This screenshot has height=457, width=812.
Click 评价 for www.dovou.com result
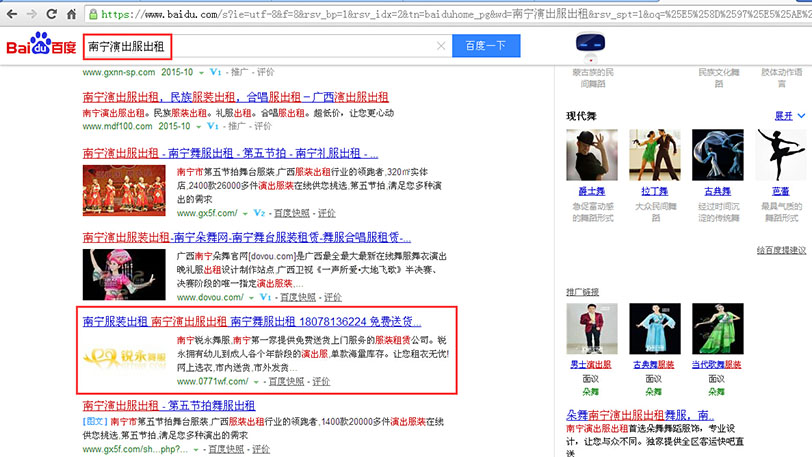[x=333, y=297]
